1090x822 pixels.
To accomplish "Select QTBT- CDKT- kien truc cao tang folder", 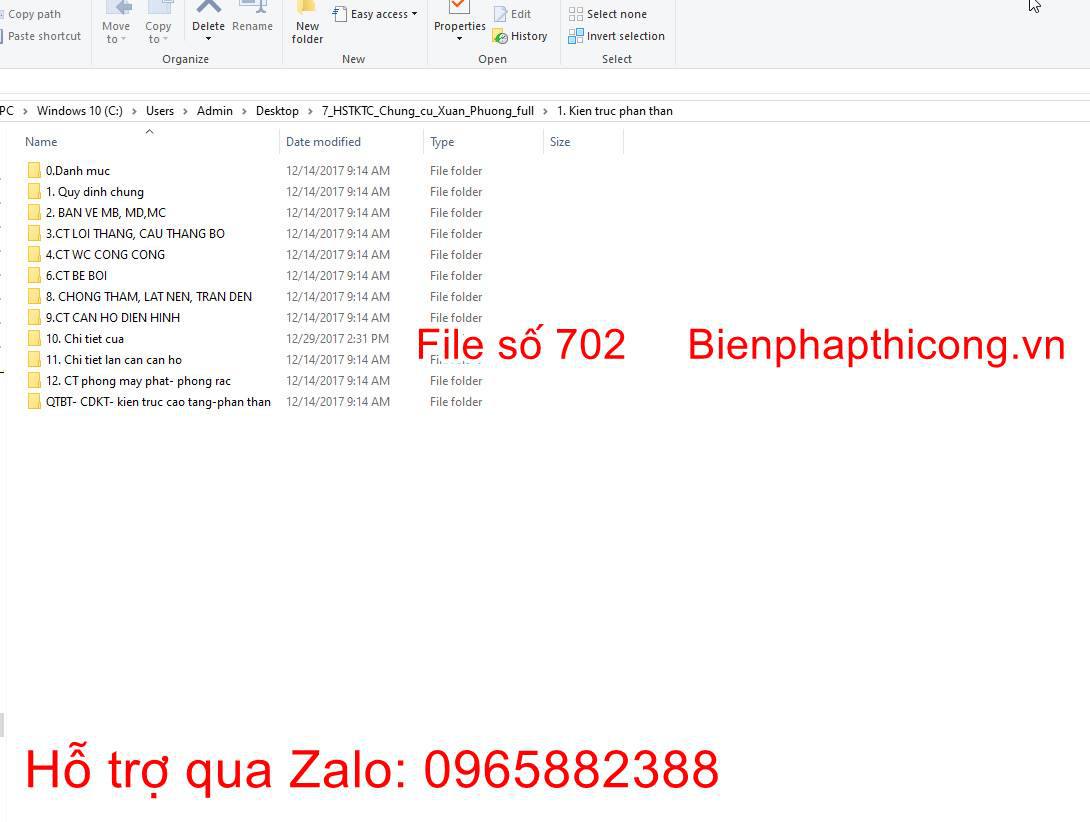I will pyautogui.click(x=157, y=402).
